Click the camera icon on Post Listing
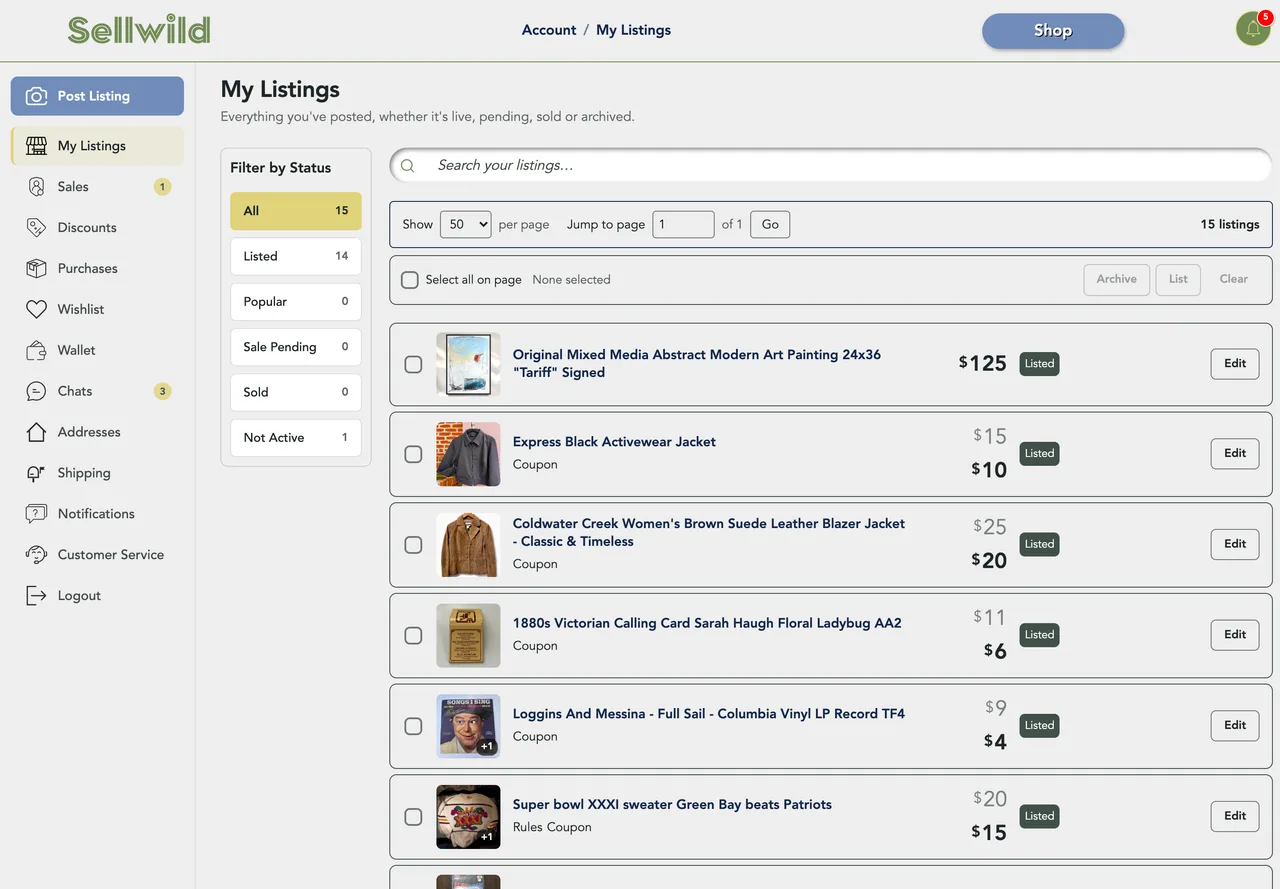Viewport: 1280px width, 889px height. 37,96
